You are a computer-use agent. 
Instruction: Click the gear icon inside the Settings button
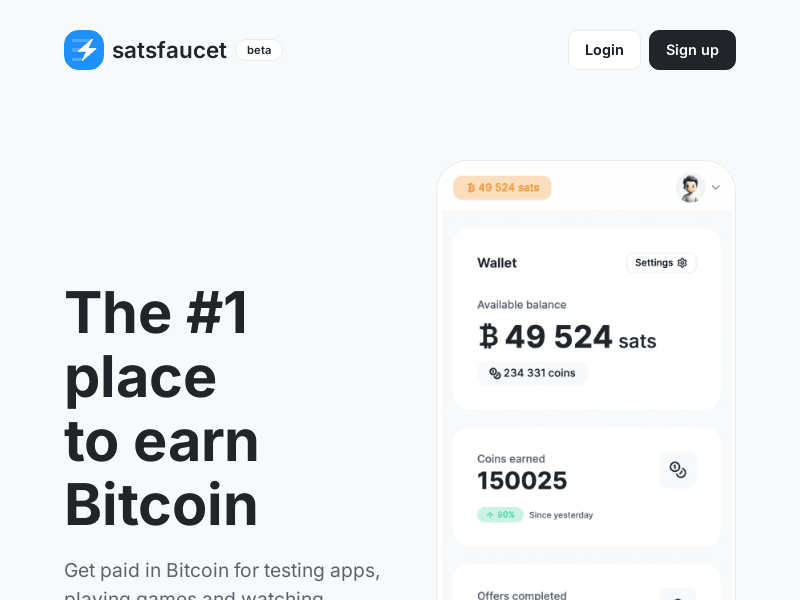tap(682, 262)
